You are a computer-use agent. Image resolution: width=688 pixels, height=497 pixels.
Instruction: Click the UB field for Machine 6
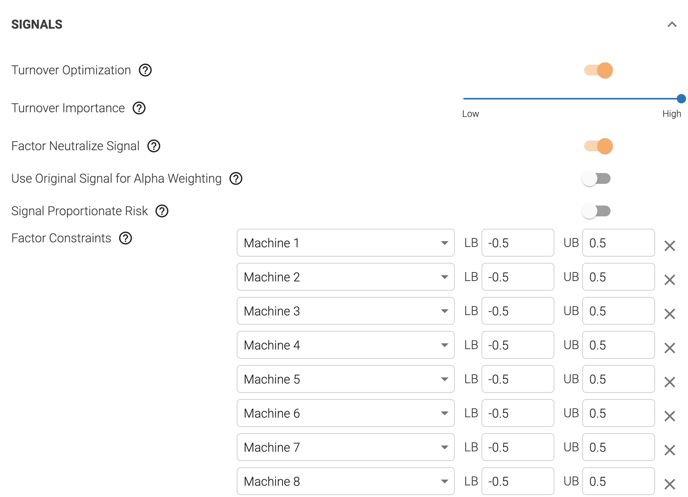pyautogui.click(x=619, y=413)
